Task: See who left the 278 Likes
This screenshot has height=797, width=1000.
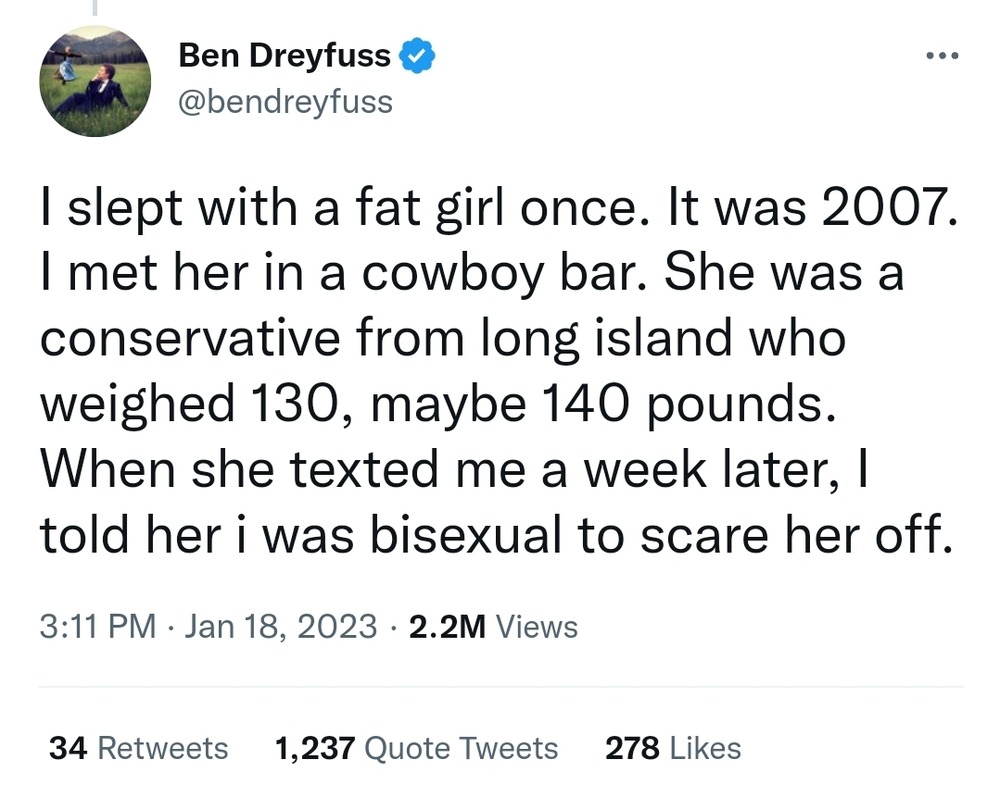Action: pos(673,748)
